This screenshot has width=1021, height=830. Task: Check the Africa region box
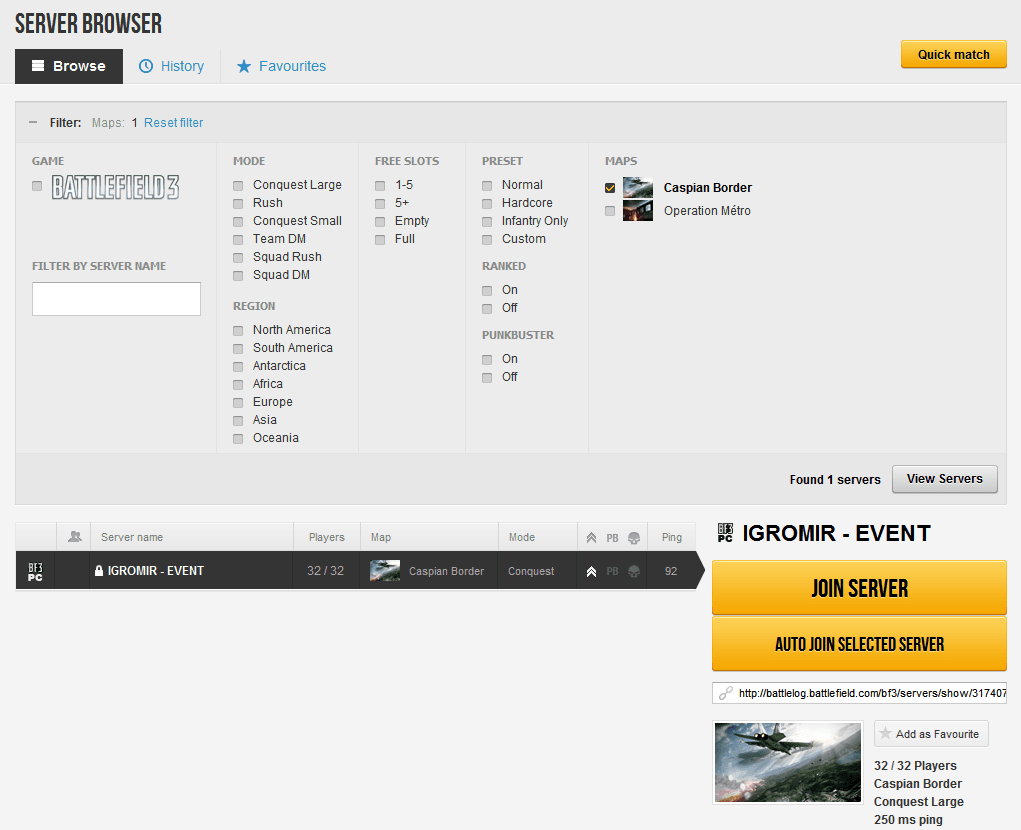(238, 385)
